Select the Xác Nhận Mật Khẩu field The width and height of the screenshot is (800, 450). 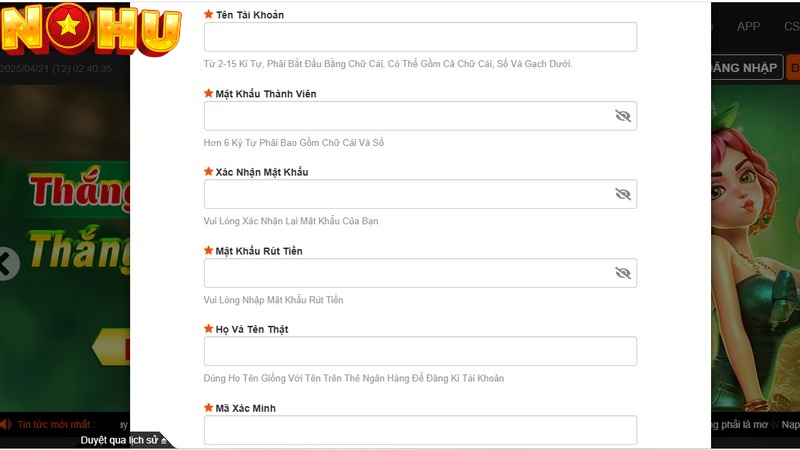(x=420, y=194)
